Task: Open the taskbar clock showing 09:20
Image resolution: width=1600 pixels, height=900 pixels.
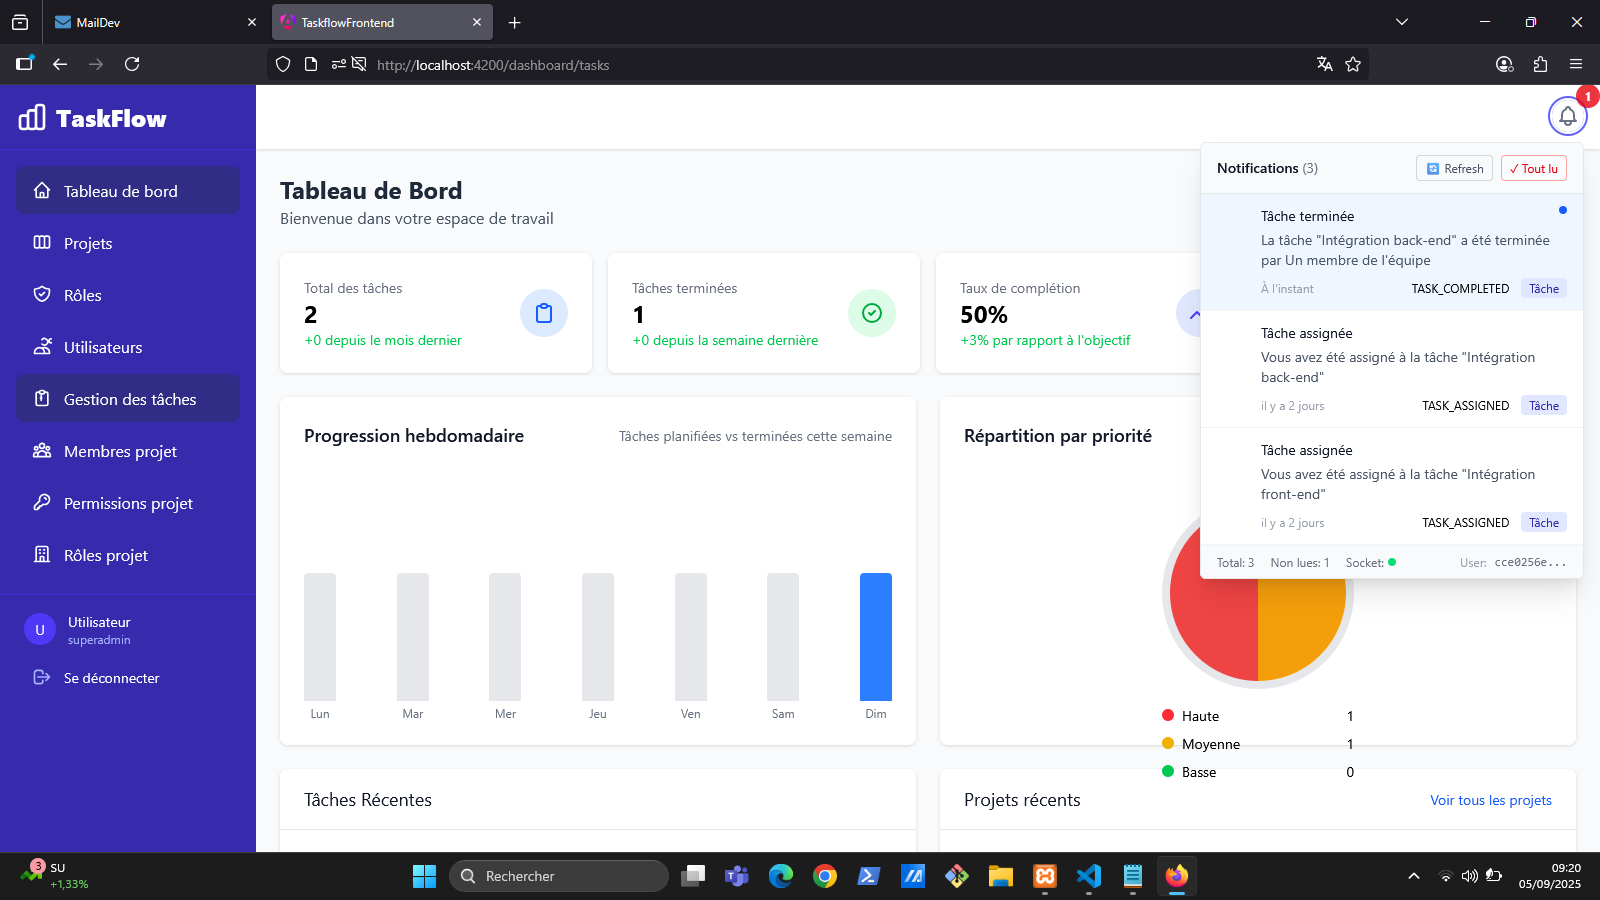Action: [x=1550, y=876]
